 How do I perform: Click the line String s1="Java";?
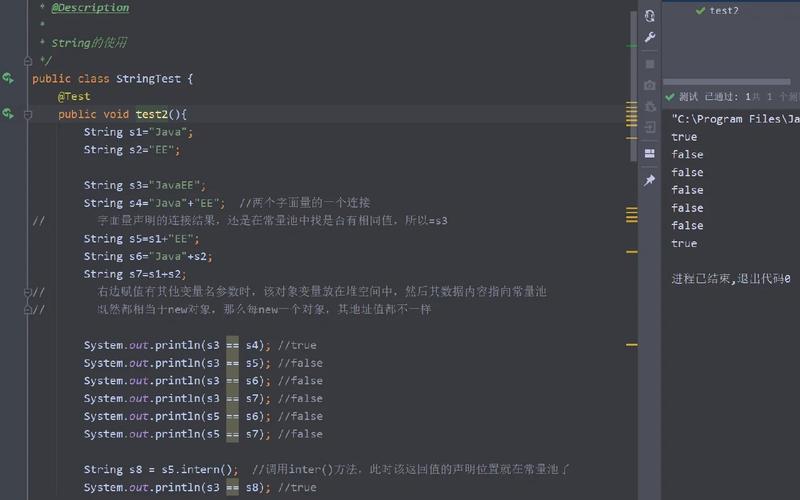[138, 132]
